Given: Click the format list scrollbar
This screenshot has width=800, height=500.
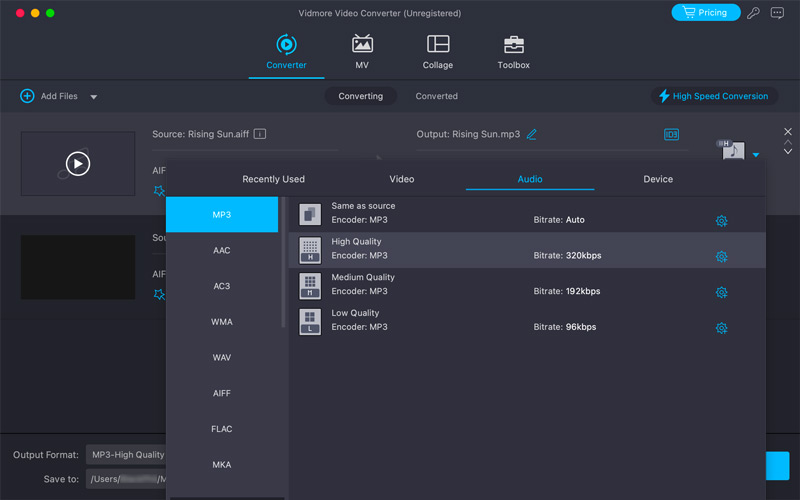Looking at the screenshot, I should [x=283, y=262].
